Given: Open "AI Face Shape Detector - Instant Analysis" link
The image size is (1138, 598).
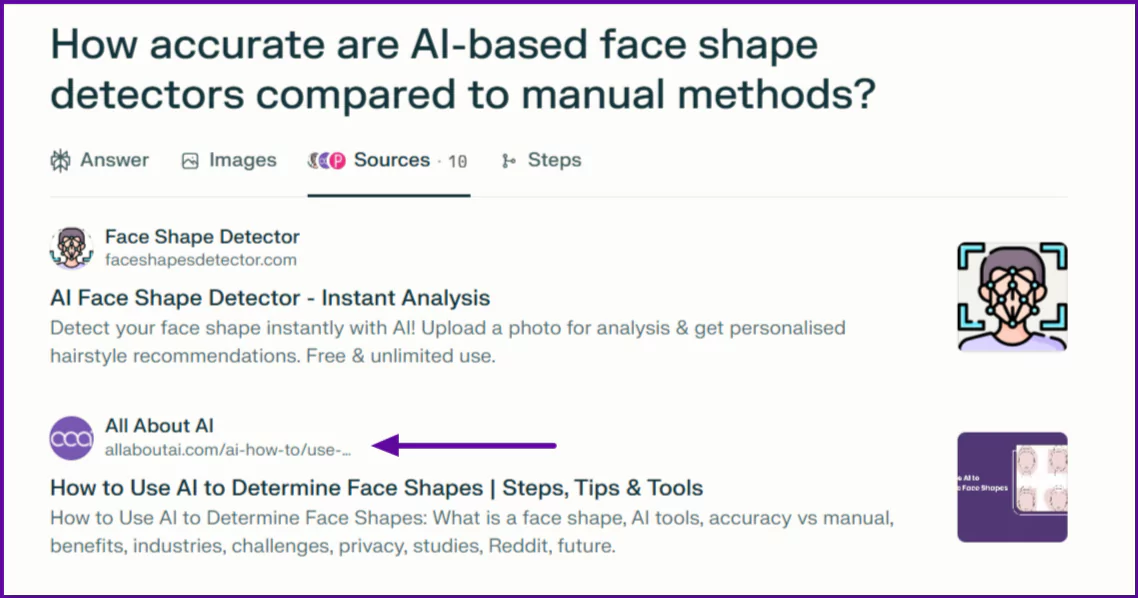Looking at the screenshot, I should tap(270, 298).
